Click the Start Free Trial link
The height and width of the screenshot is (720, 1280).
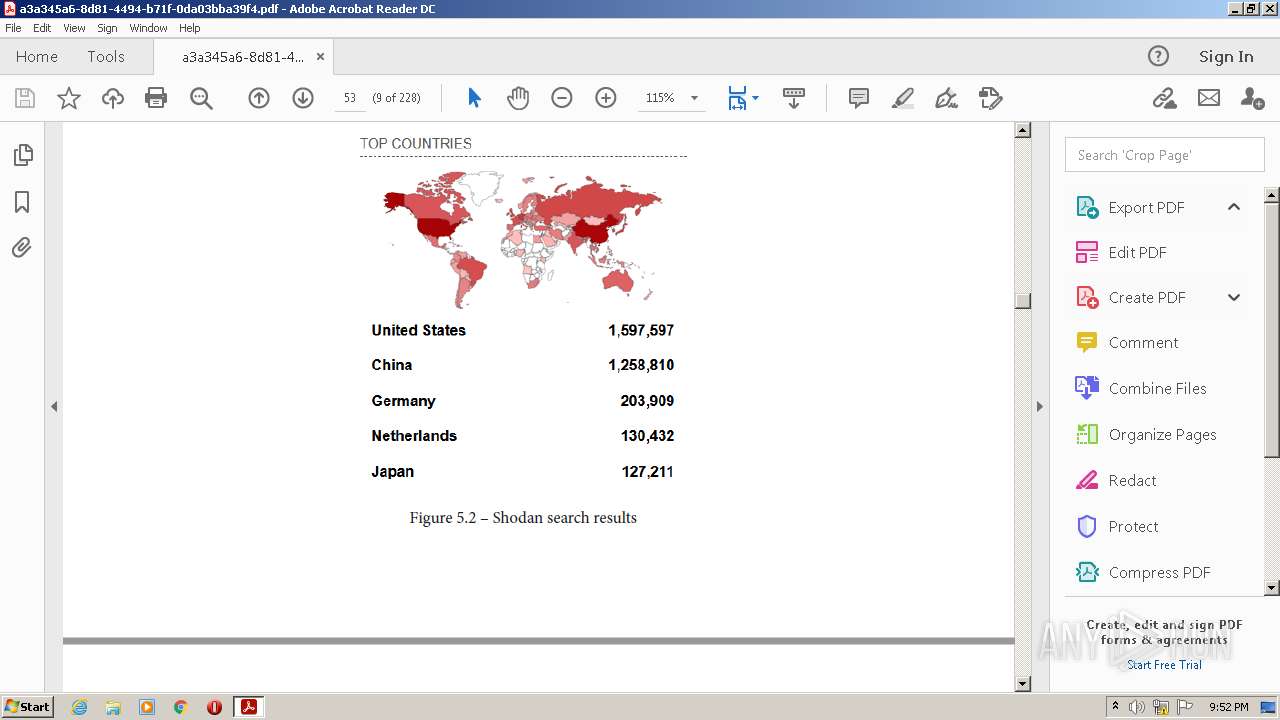1164,665
